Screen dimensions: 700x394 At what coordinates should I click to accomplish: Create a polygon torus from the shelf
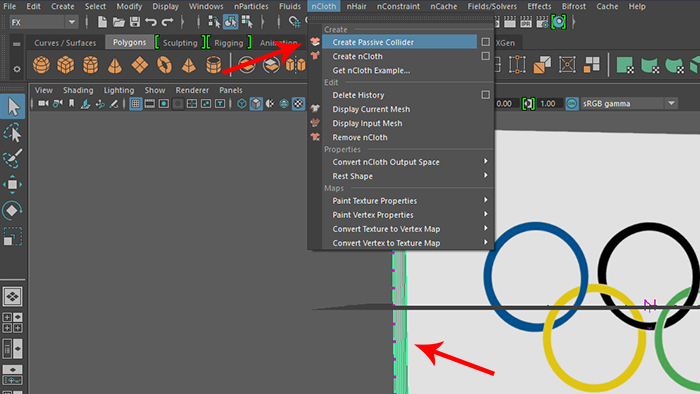tap(164, 65)
